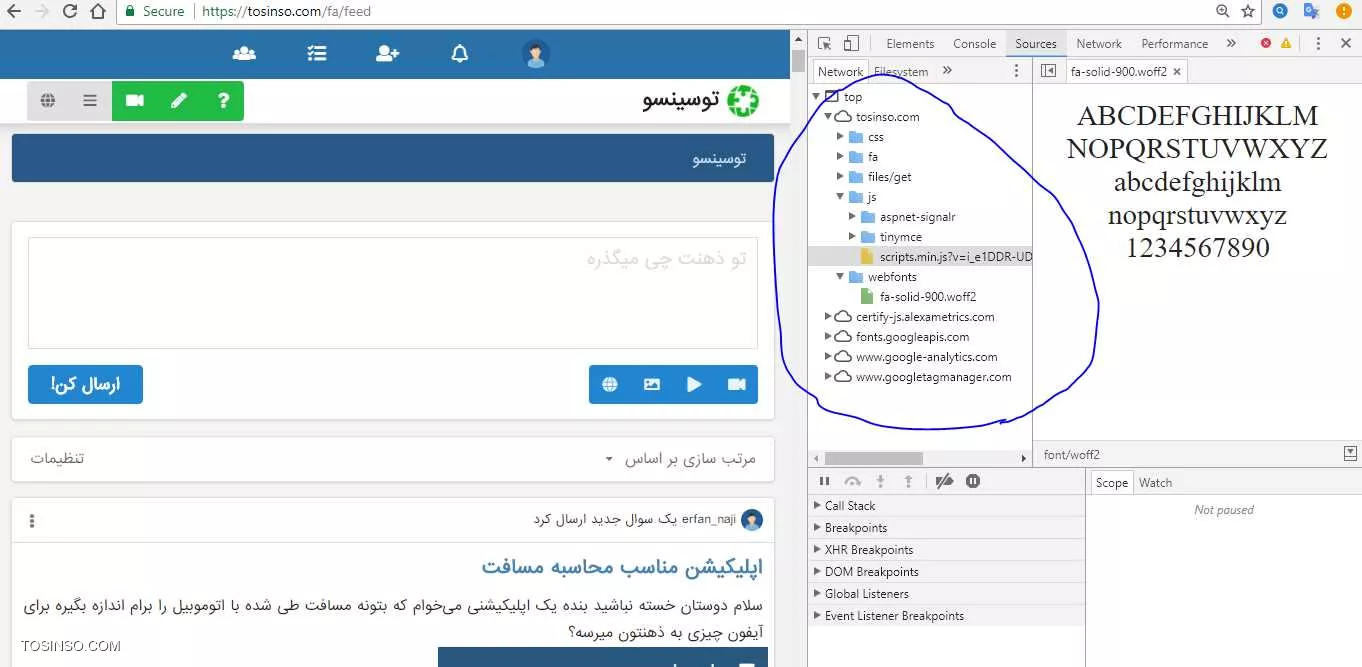Switch to the Watch pane tab
Viewport: 1362px width, 667px height.
tap(1155, 482)
